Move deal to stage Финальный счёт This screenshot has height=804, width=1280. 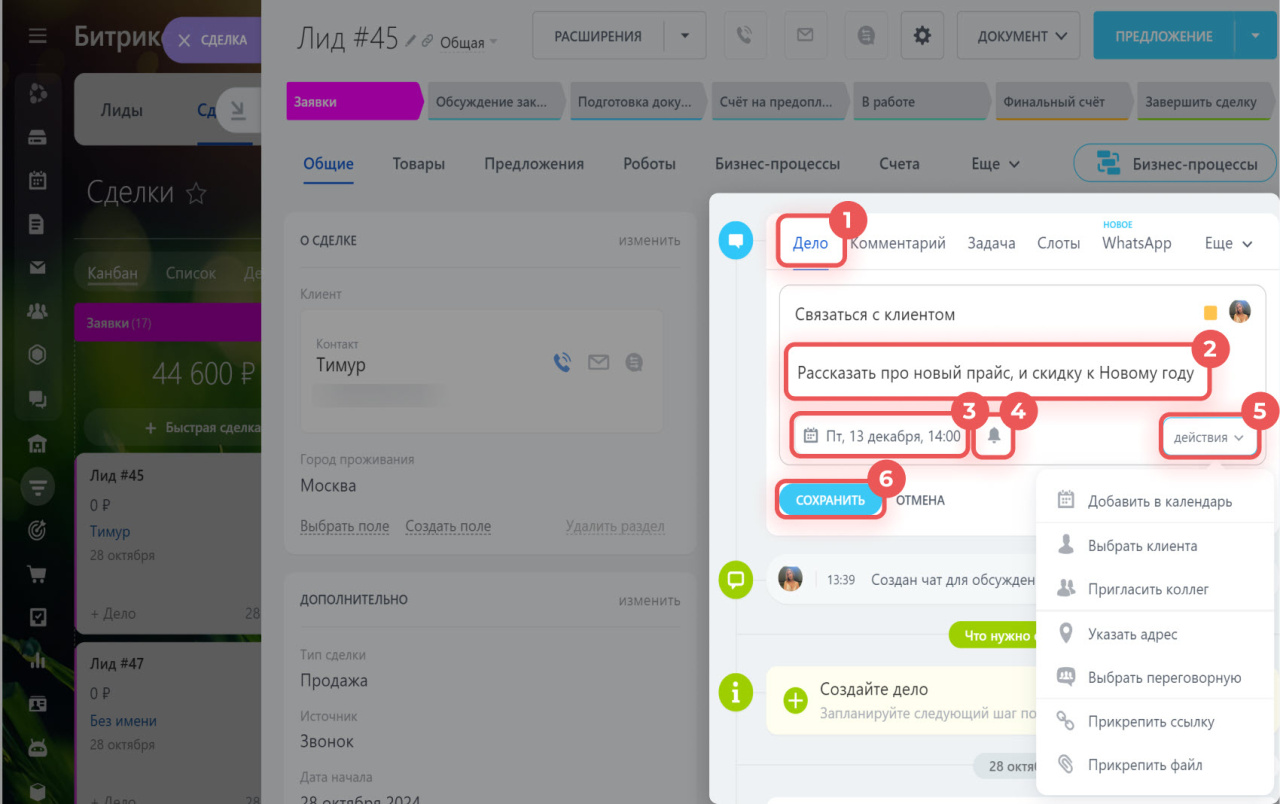click(x=1066, y=101)
